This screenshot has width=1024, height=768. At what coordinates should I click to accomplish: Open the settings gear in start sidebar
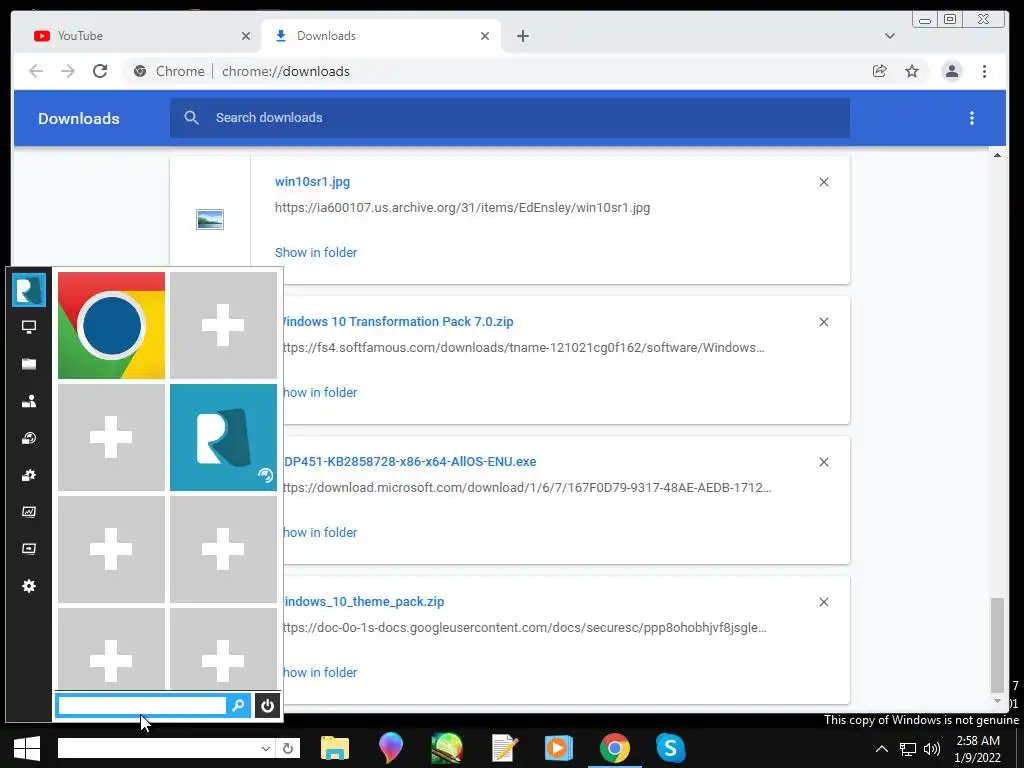[x=29, y=586]
